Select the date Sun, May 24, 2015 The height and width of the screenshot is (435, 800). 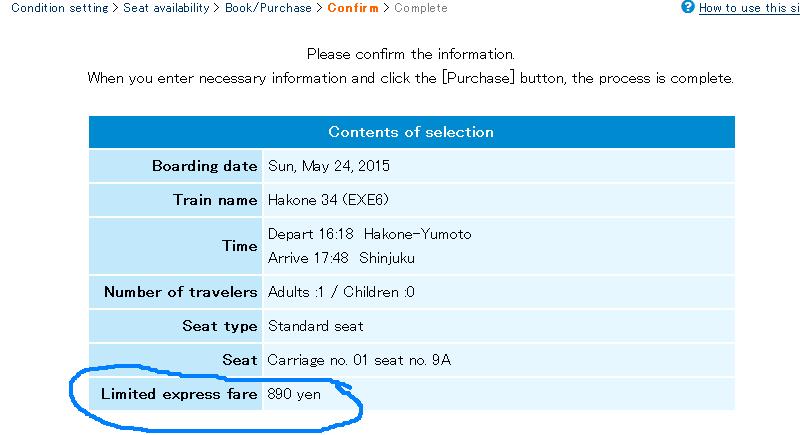tap(328, 166)
